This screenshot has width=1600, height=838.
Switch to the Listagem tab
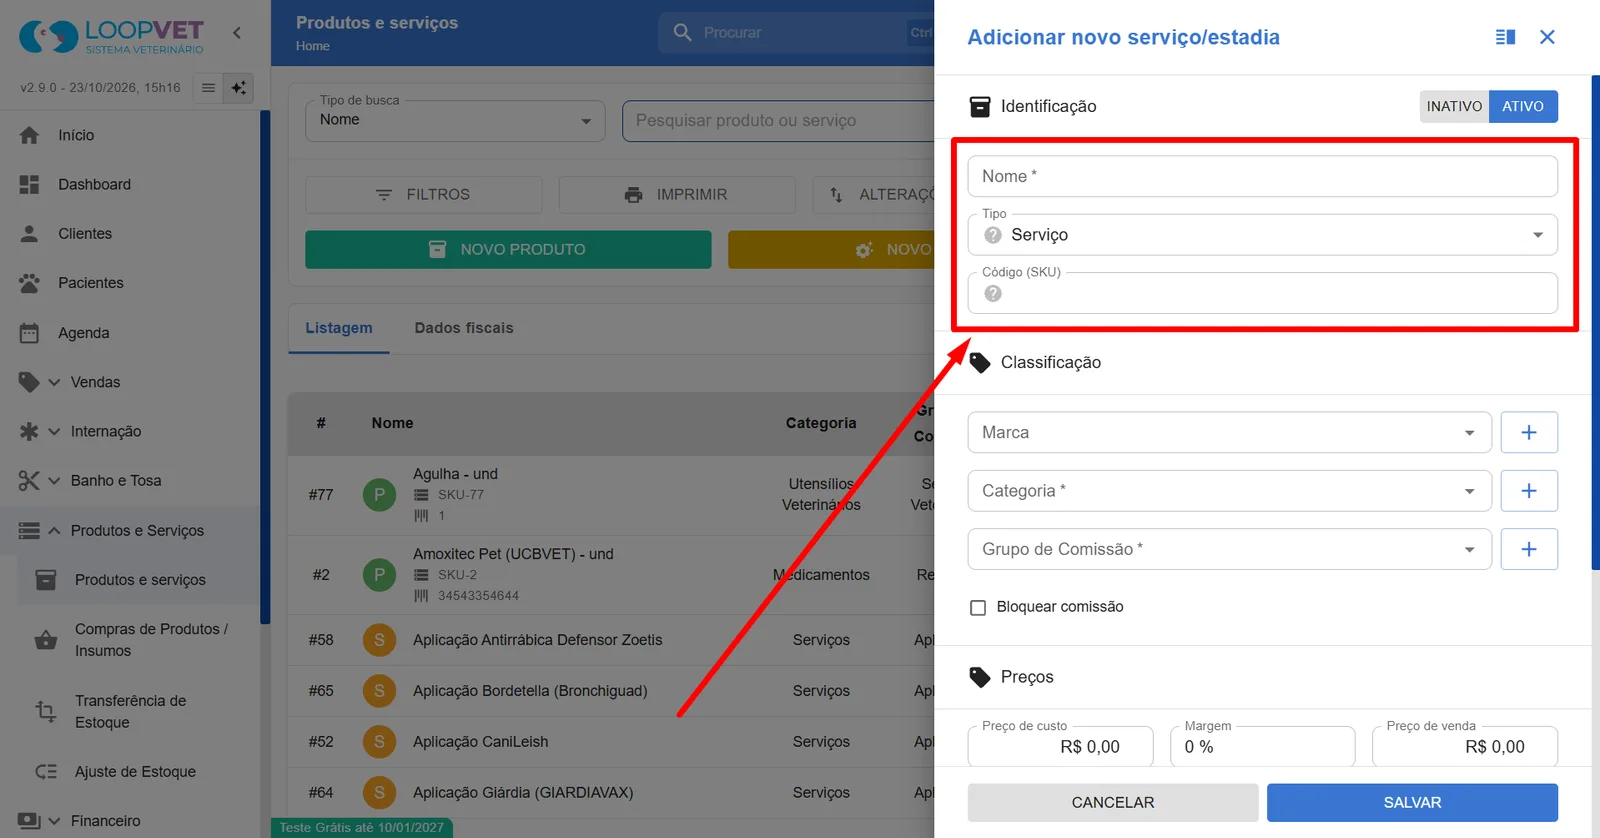click(x=339, y=328)
